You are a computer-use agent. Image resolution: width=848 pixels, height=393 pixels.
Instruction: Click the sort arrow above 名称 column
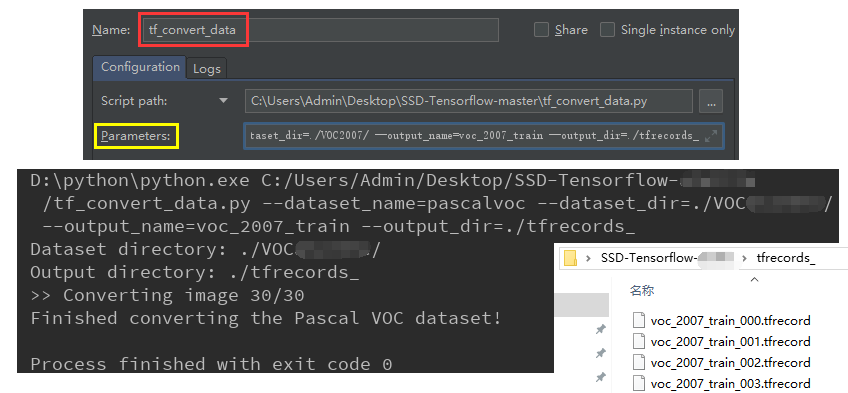pyautogui.click(x=754, y=279)
